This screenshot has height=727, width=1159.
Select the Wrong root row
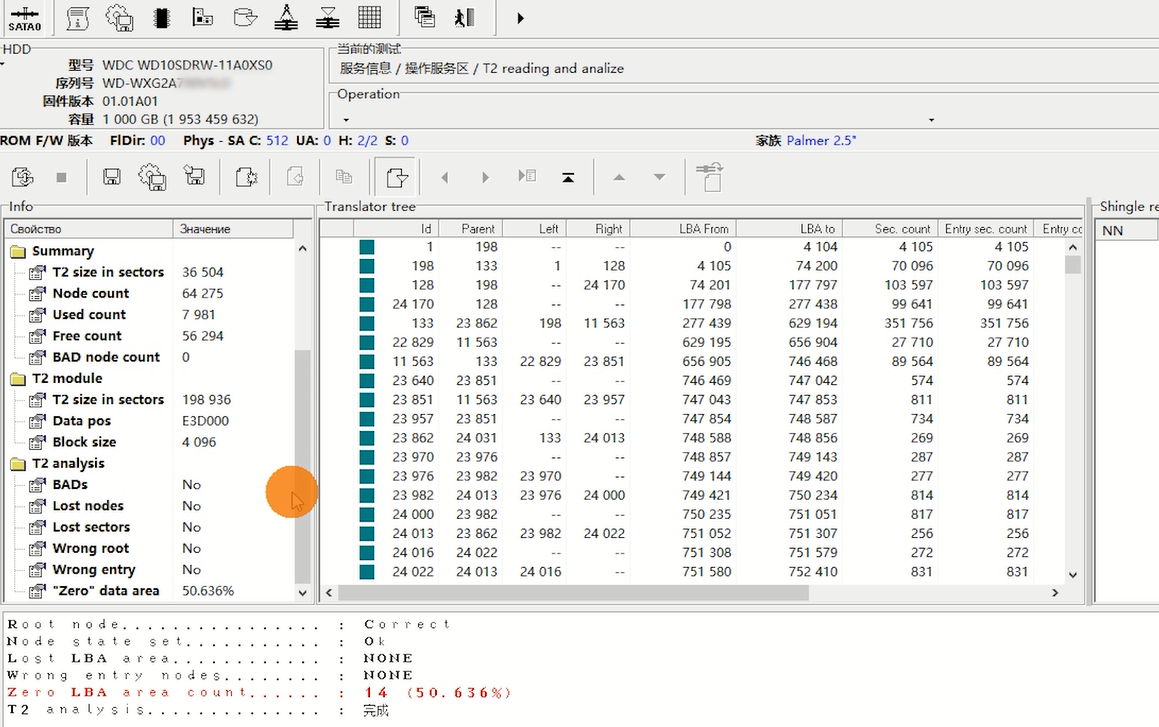click(150, 549)
